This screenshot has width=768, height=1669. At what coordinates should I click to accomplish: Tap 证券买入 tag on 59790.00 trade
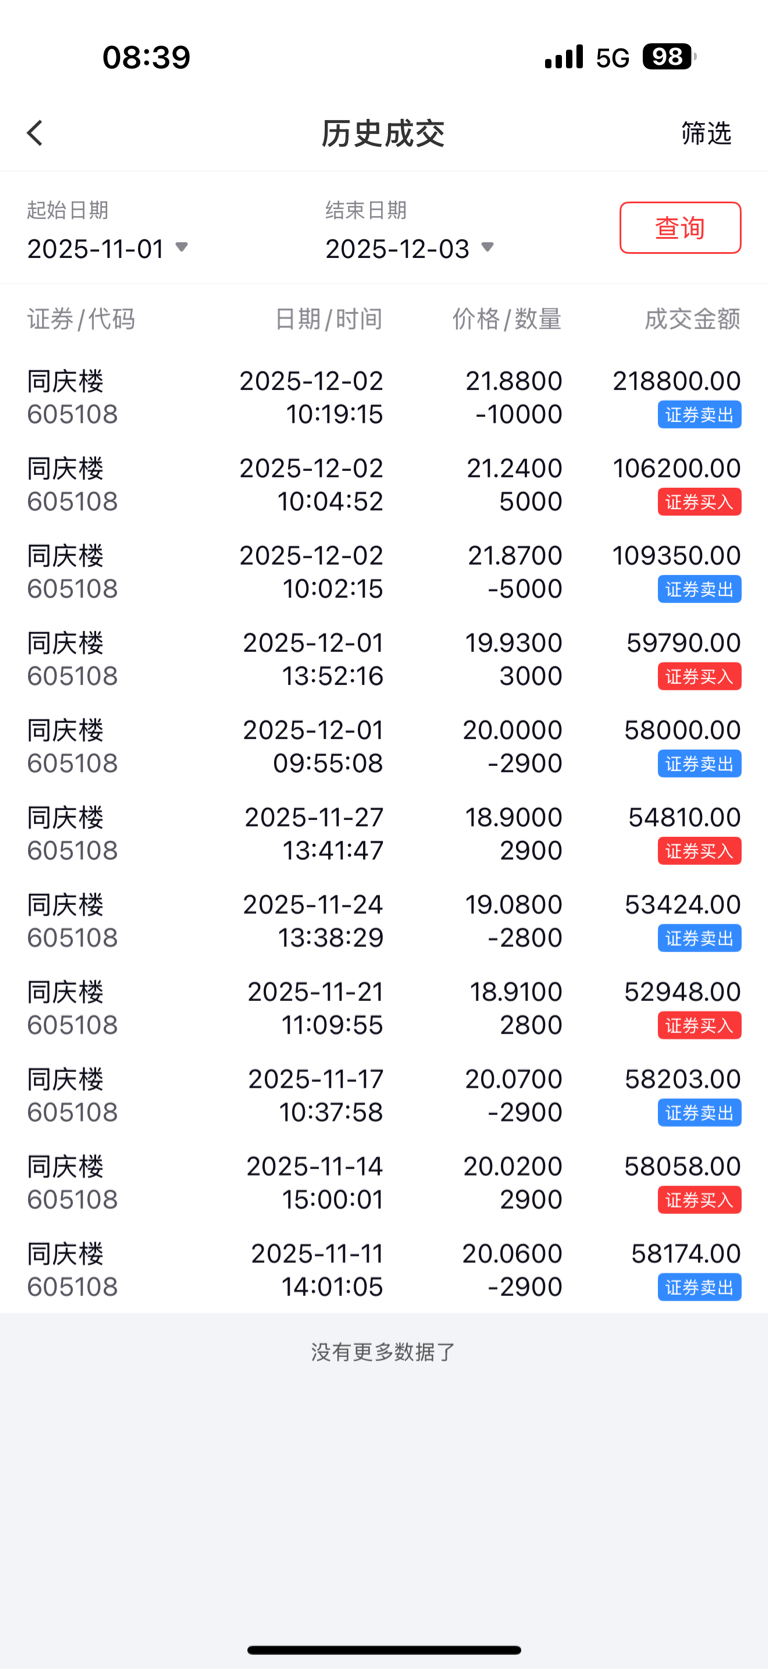pos(699,677)
